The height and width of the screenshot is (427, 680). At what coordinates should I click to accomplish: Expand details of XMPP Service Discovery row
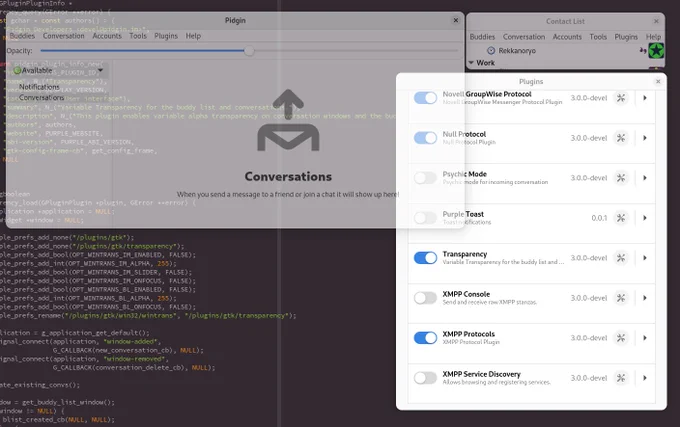[645, 378]
